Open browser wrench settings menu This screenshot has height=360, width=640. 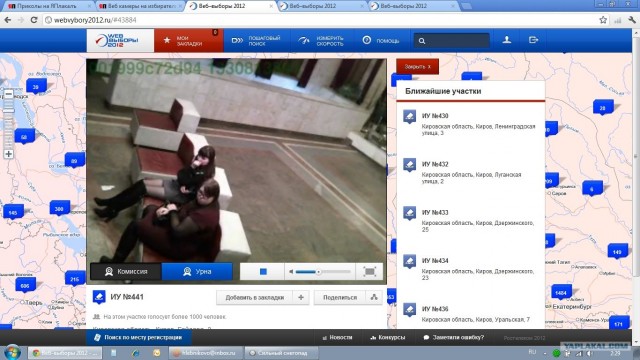click(632, 20)
